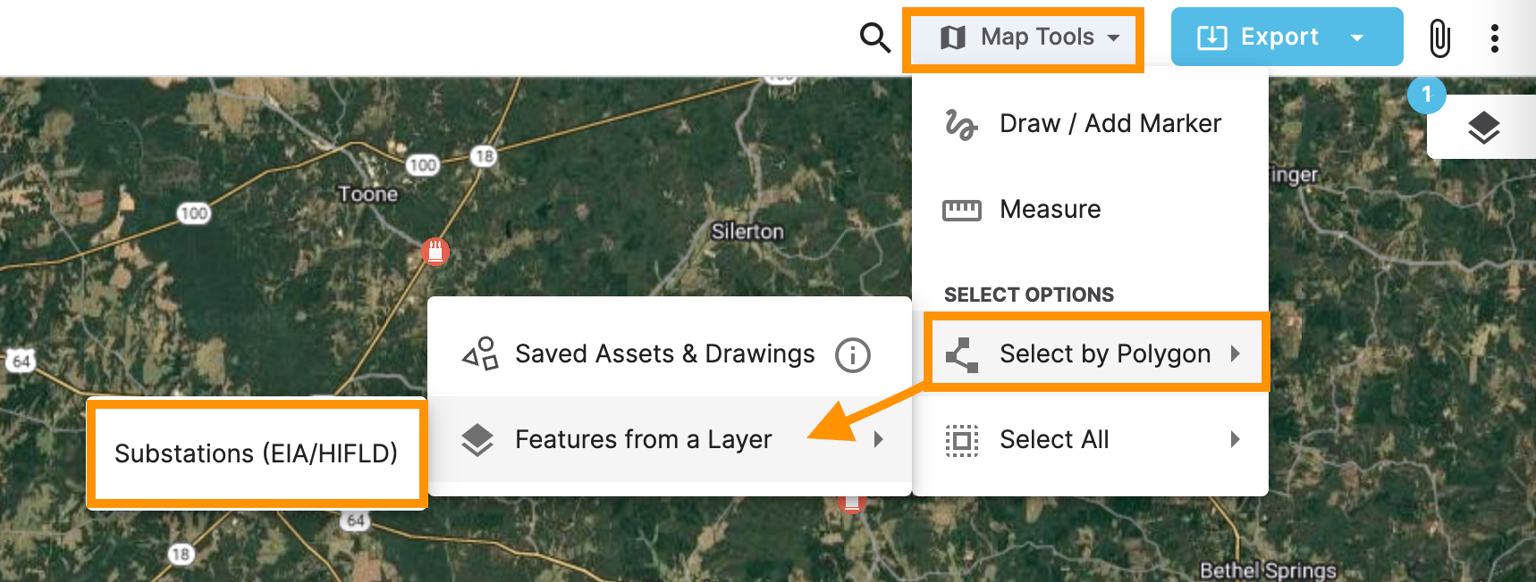Click the Saved Assets & Drawings entry

coord(664,354)
